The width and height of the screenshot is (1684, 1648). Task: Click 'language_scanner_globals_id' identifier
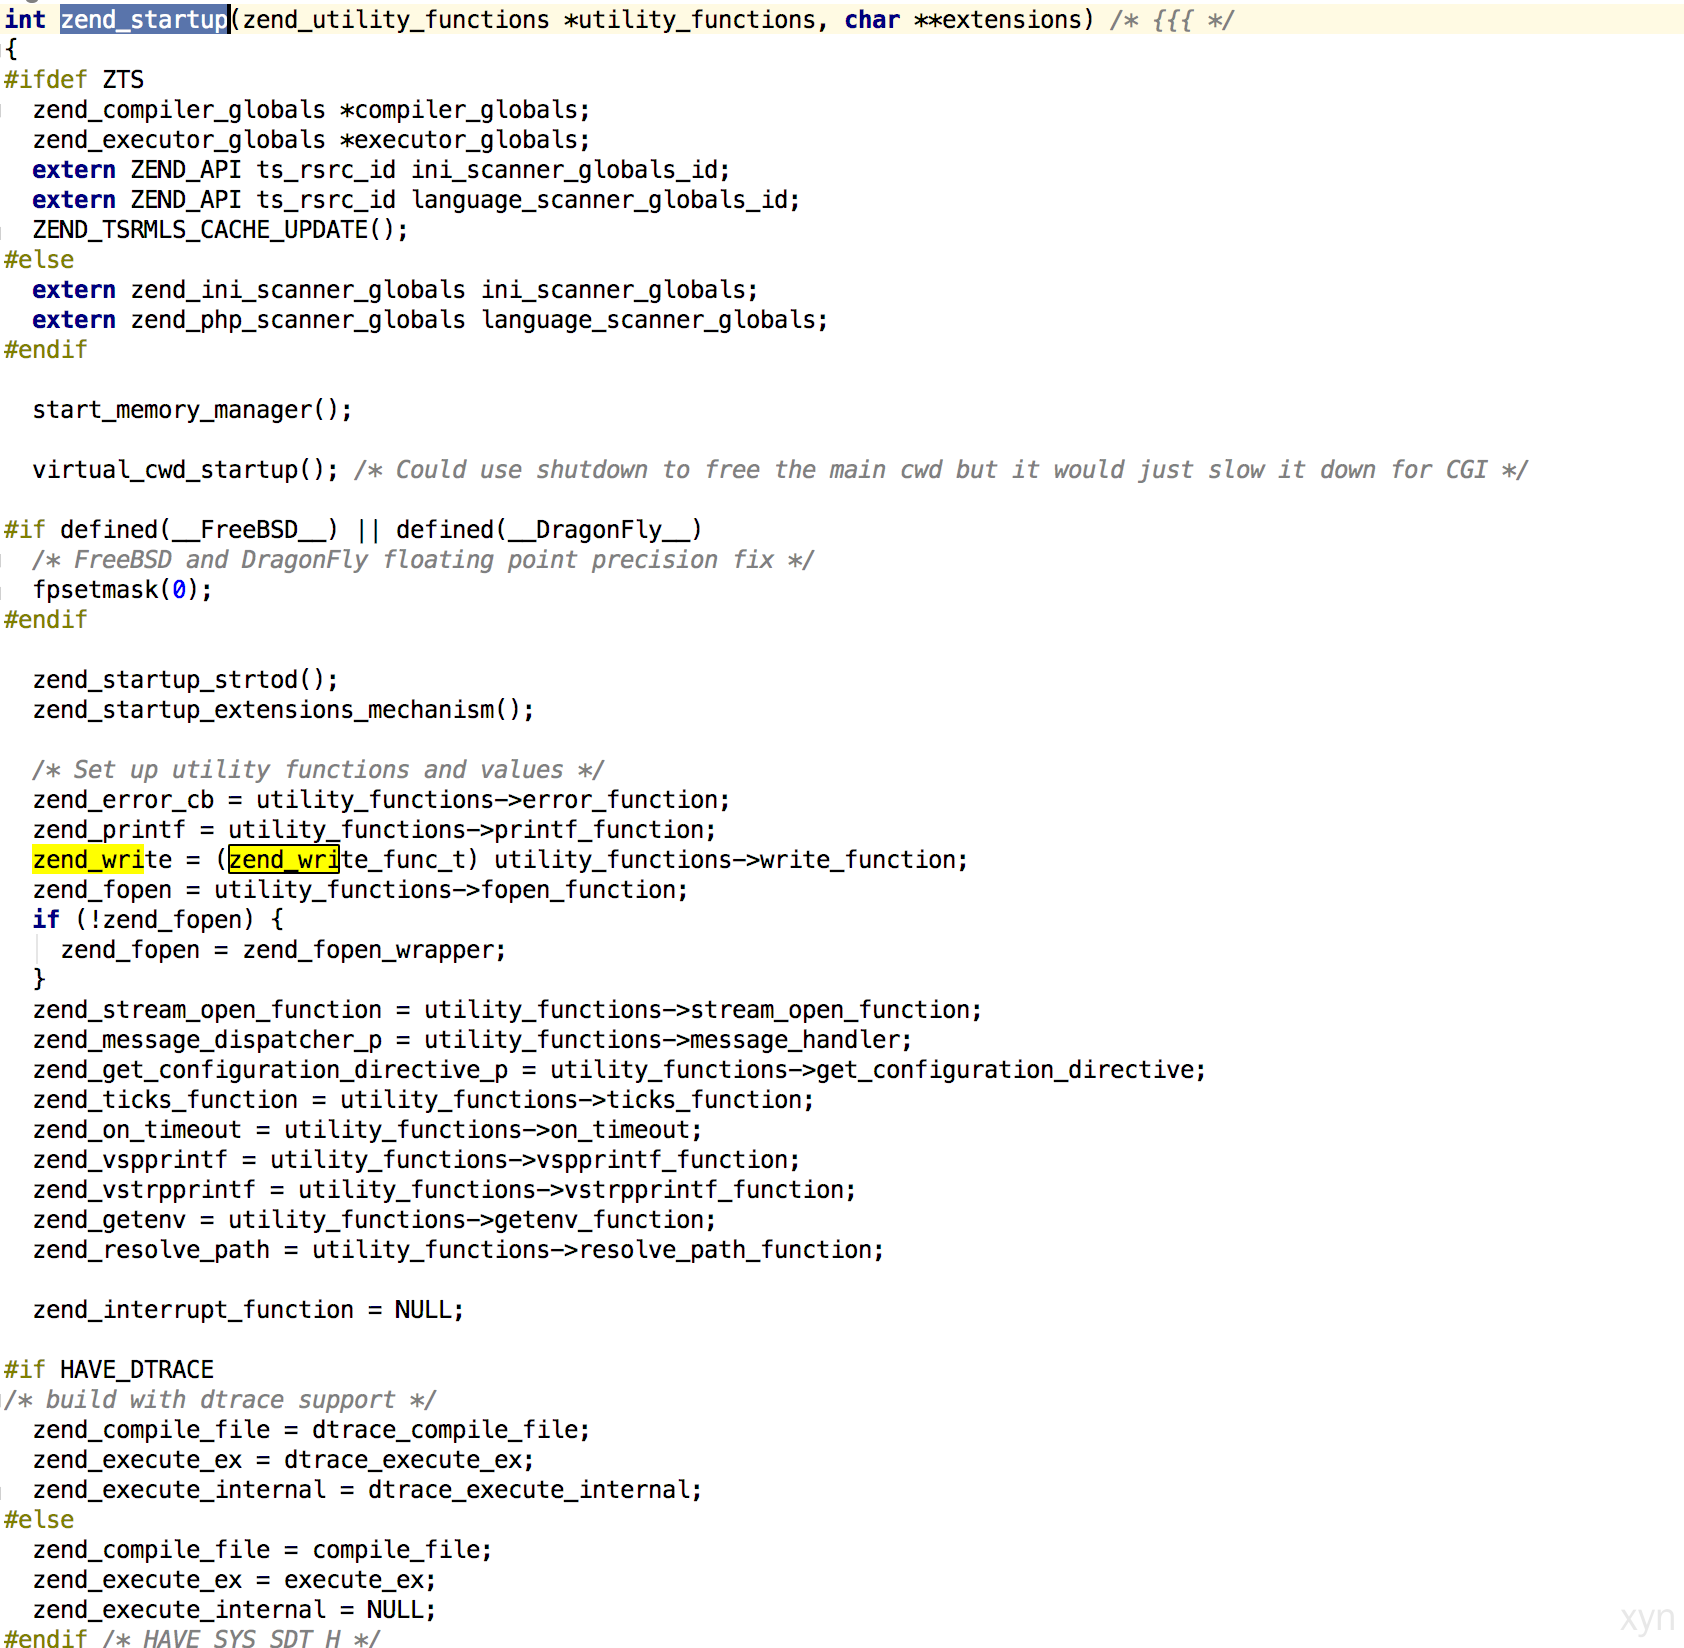[599, 200]
